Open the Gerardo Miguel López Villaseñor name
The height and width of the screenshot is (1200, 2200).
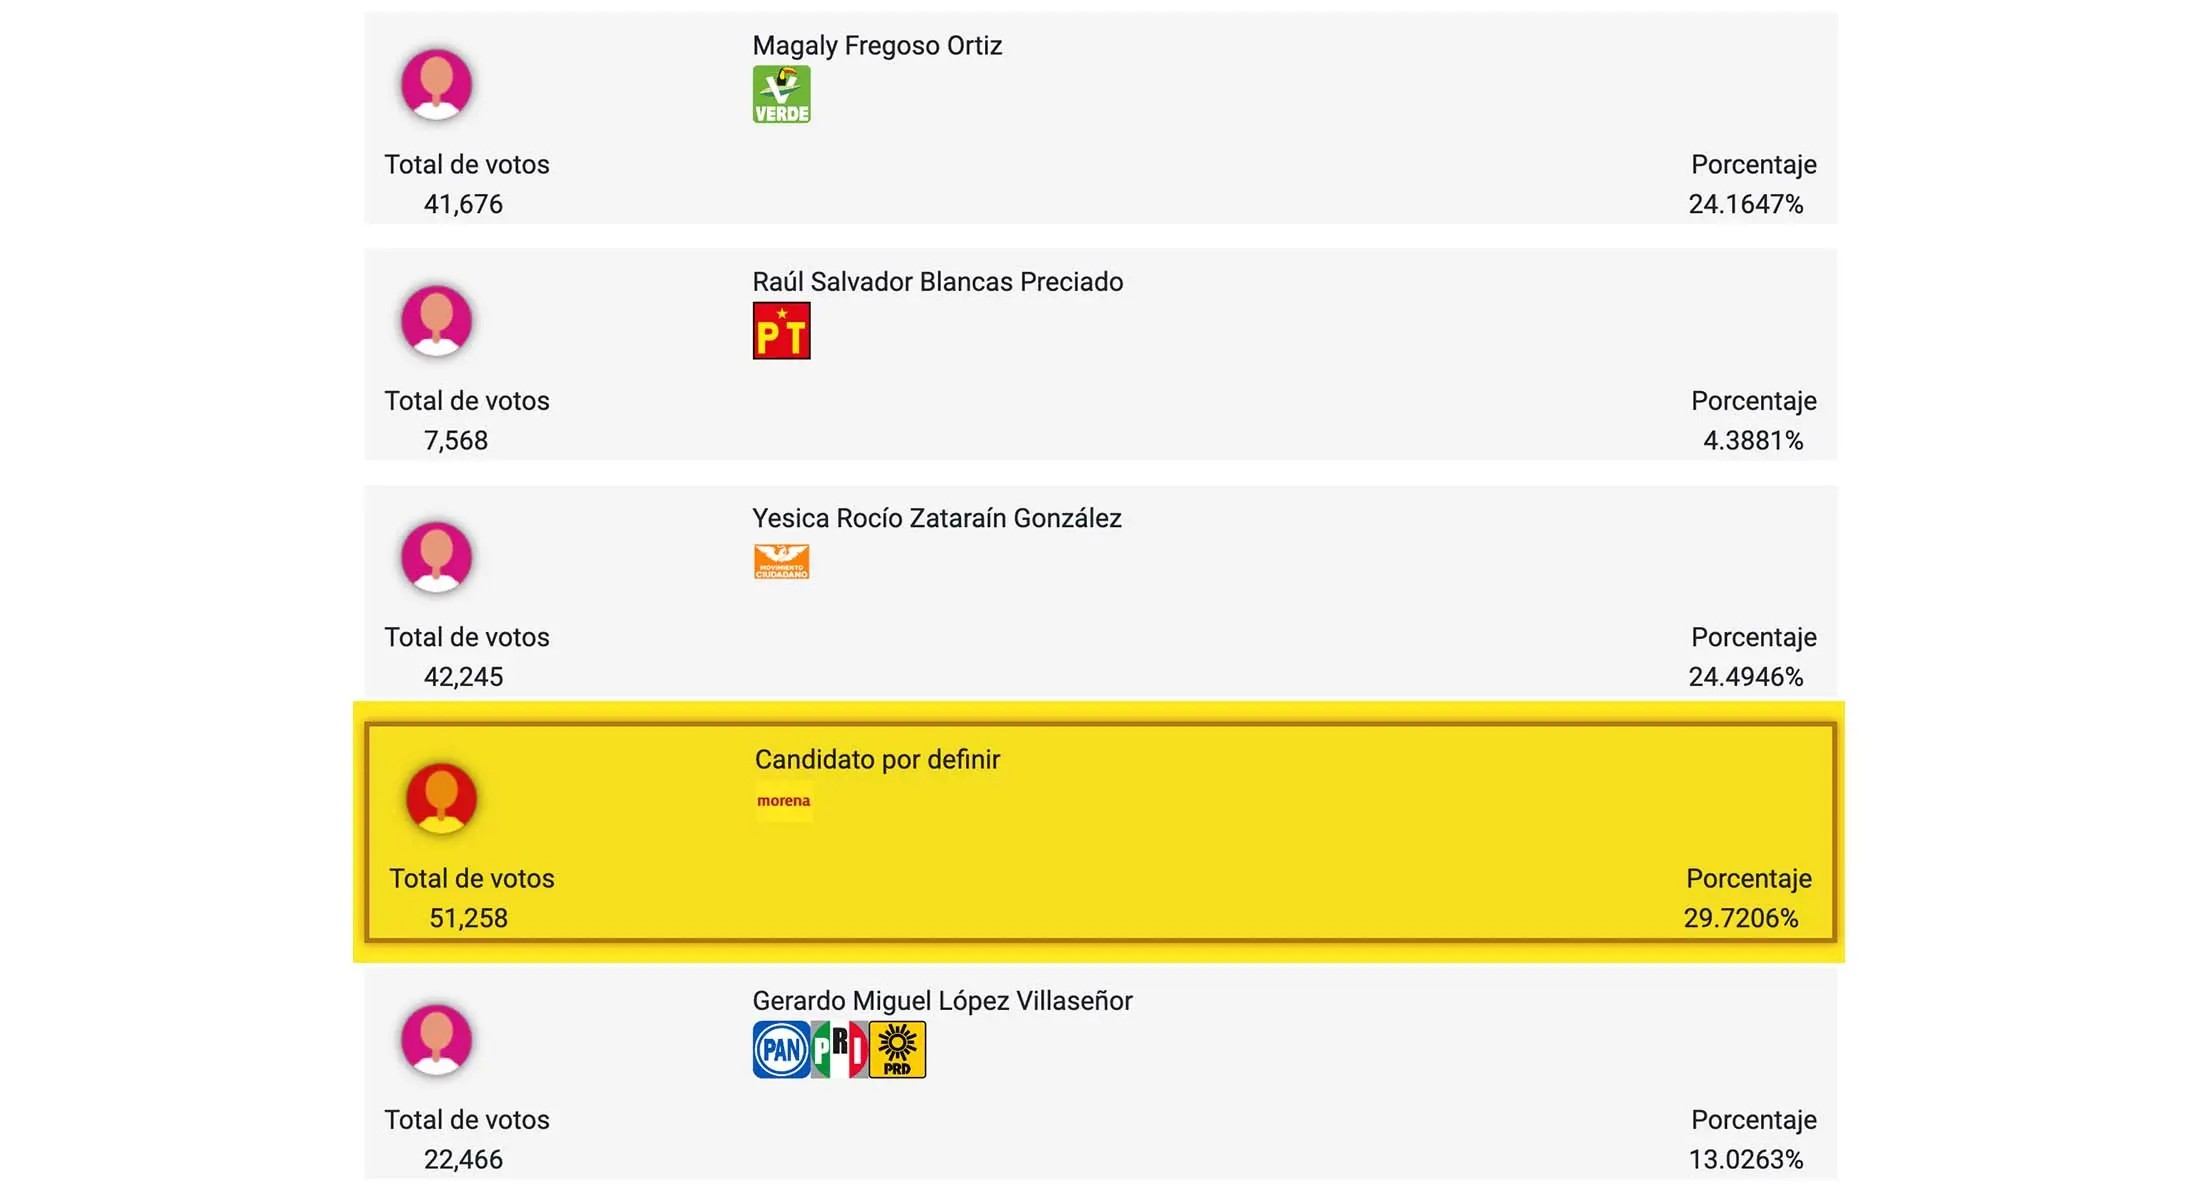tap(942, 1001)
